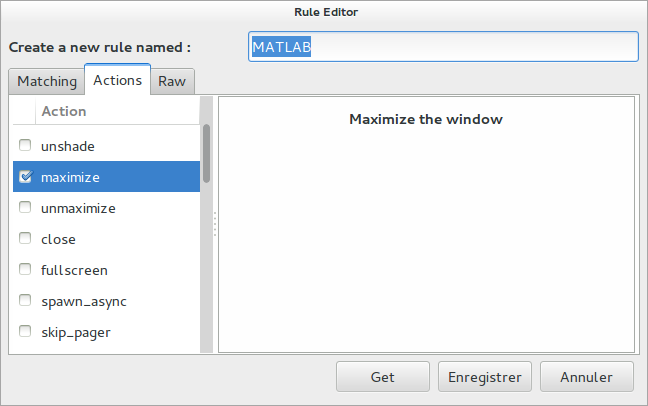
Task: Tick the unmaximize checkbox
Action: (x=26, y=209)
